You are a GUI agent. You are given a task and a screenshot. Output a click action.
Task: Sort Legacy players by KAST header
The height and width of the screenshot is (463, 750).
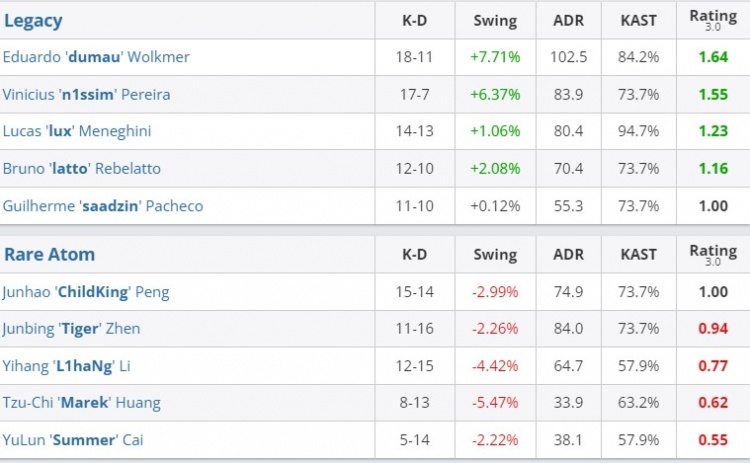click(638, 20)
